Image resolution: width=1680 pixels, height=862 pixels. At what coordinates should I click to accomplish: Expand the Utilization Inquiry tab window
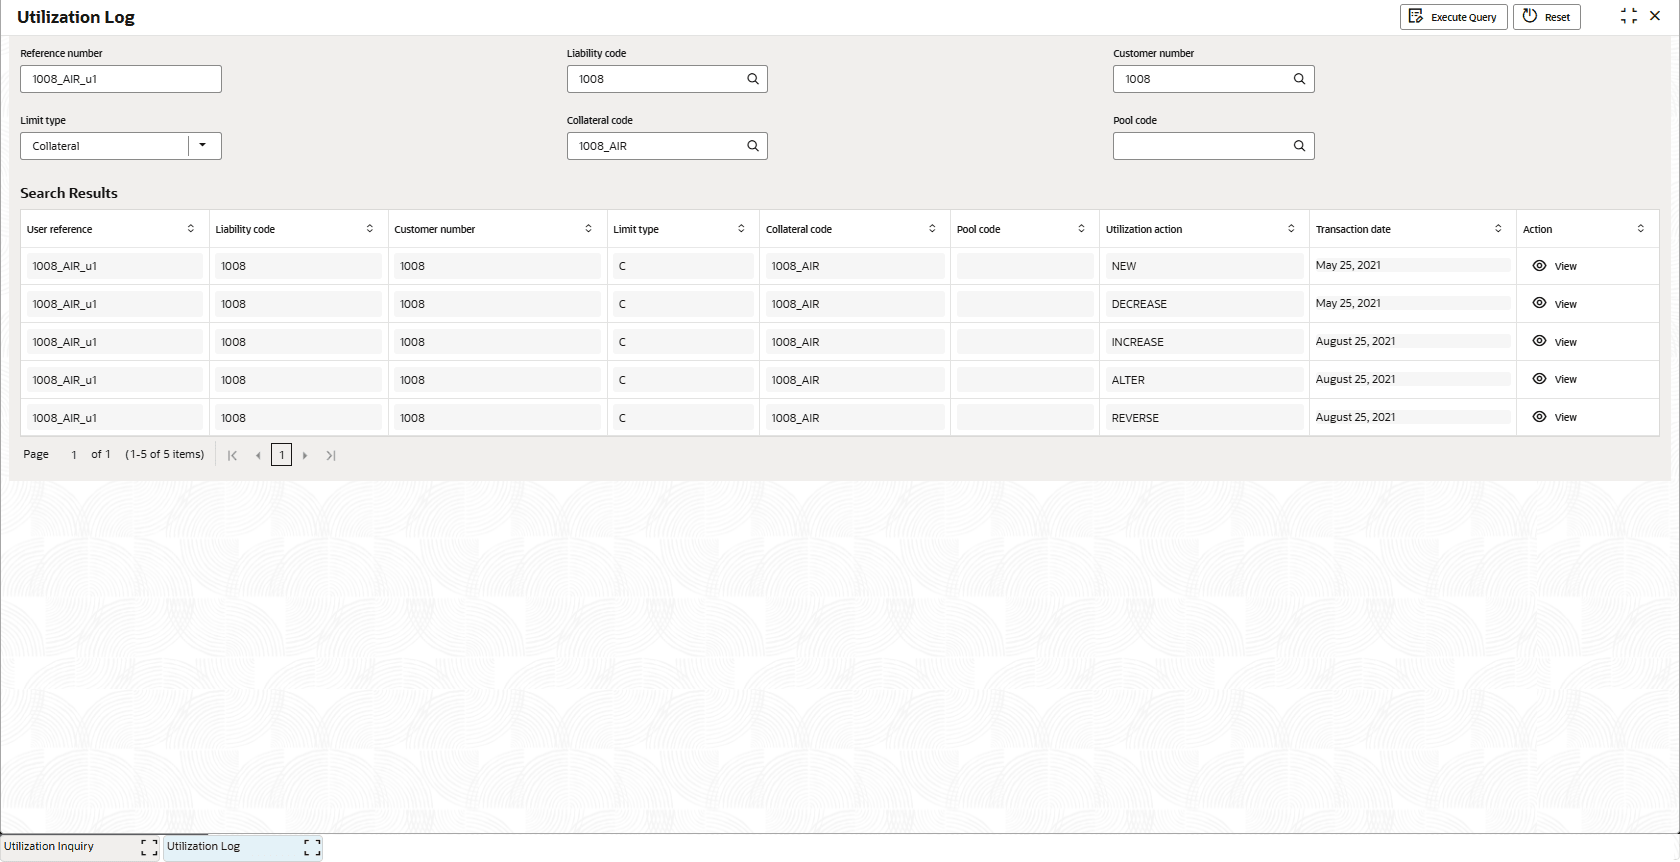pyautogui.click(x=149, y=847)
